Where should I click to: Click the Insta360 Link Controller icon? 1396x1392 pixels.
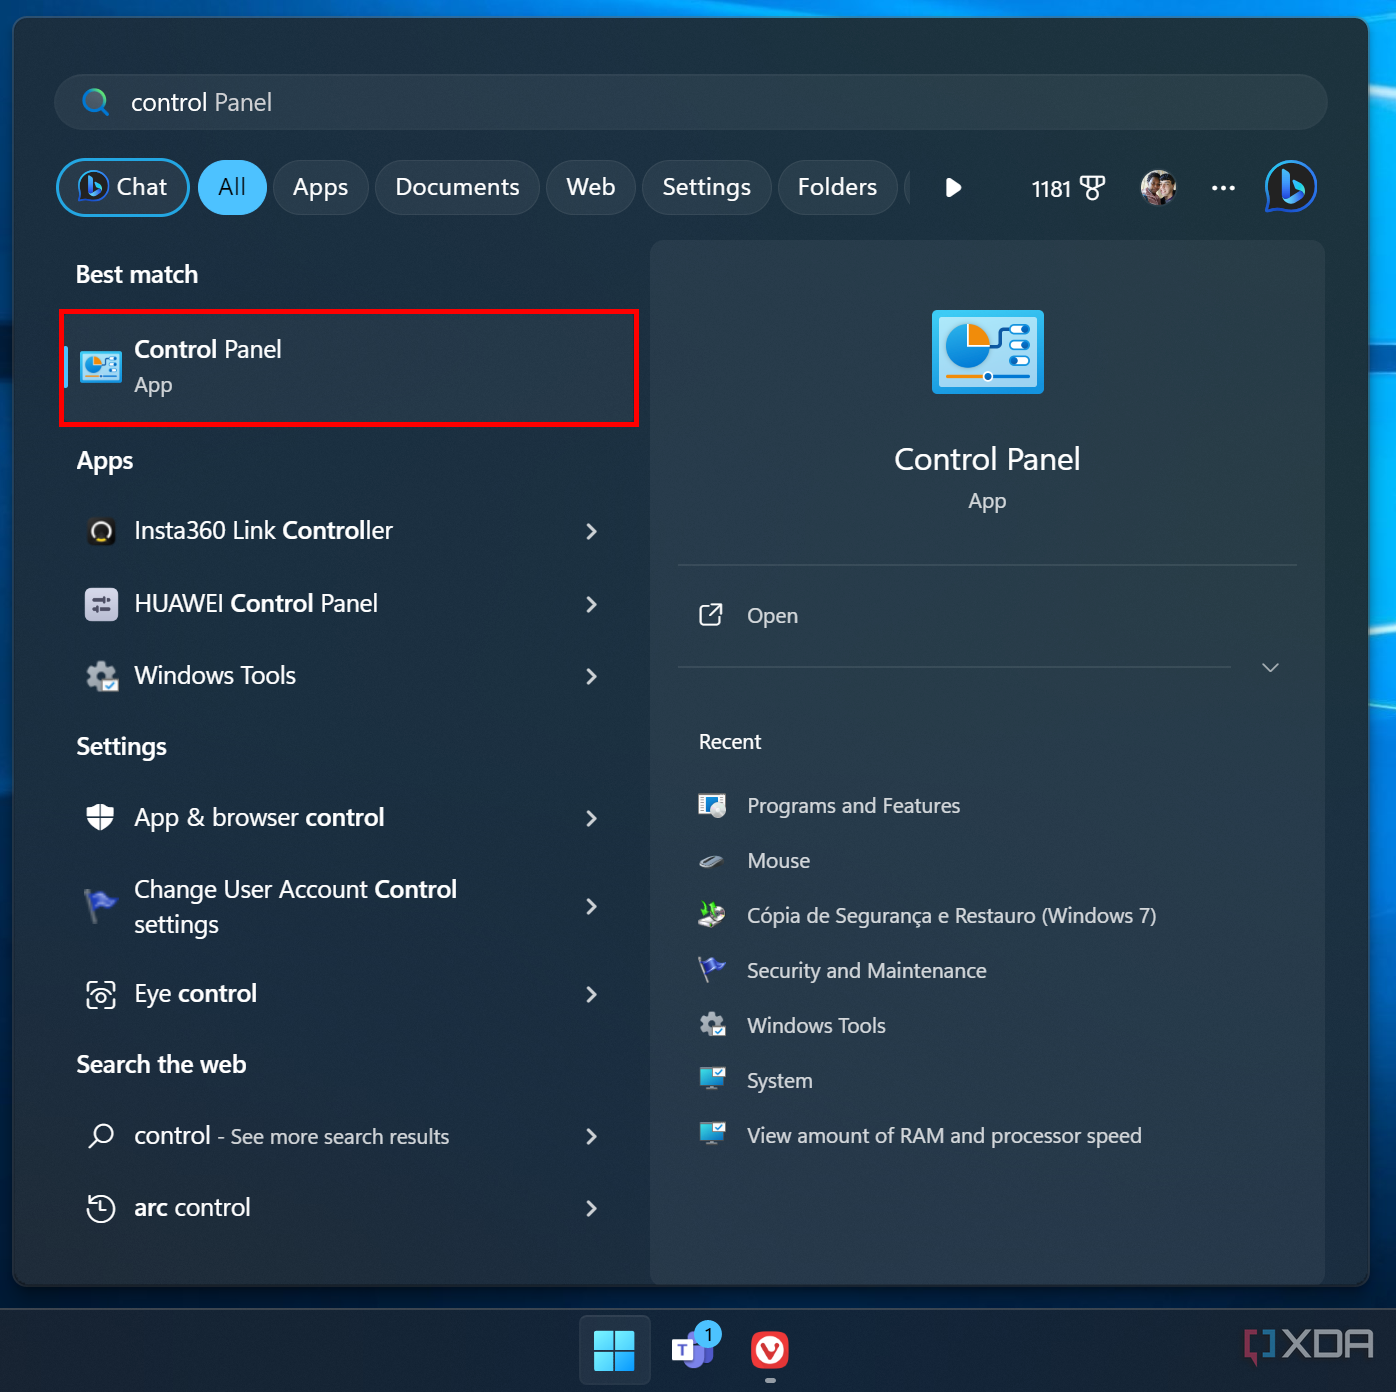pyautogui.click(x=101, y=531)
